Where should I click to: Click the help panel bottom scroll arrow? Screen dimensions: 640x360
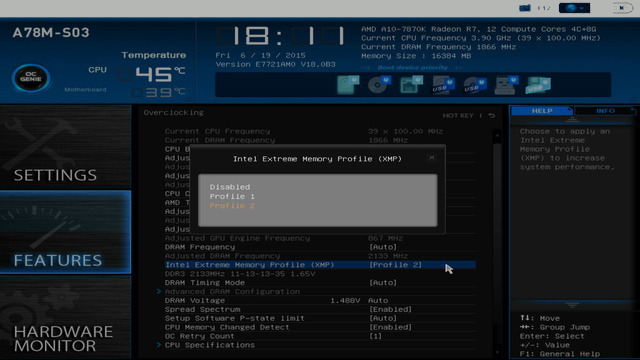(572, 305)
